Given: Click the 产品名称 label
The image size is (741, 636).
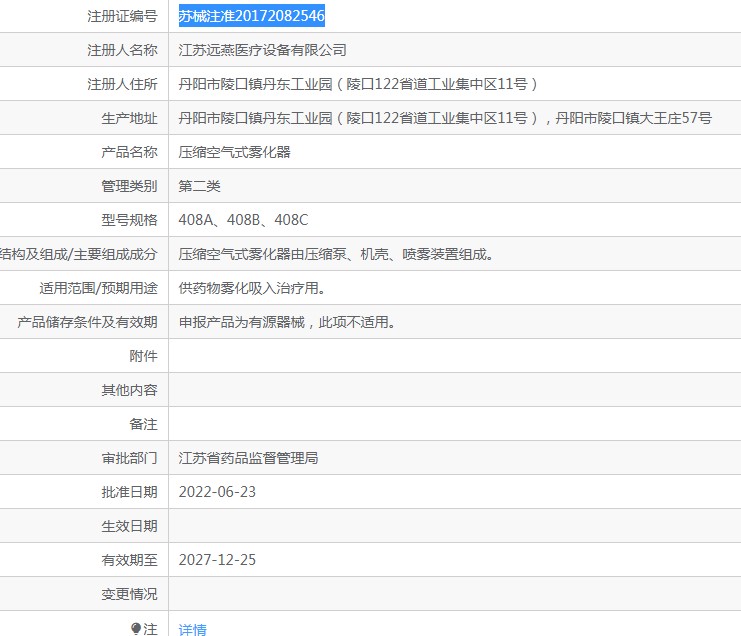Looking at the screenshot, I should [x=129, y=152].
